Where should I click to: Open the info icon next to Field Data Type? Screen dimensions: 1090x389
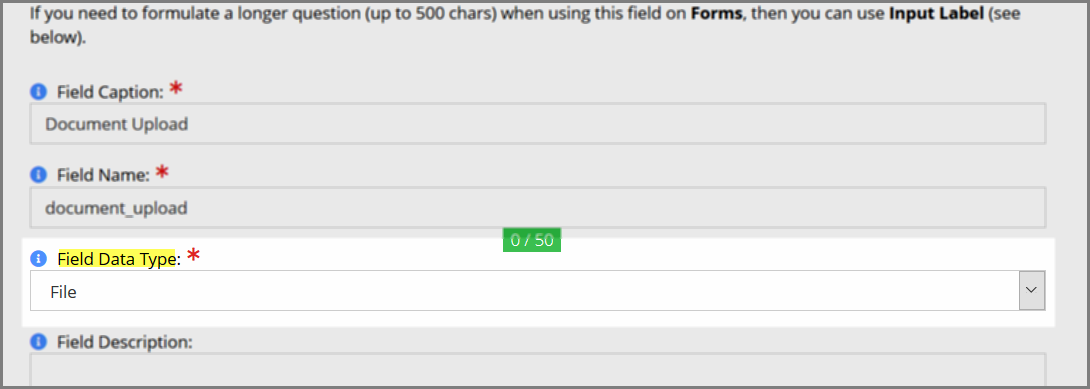[x=38, y=259]
